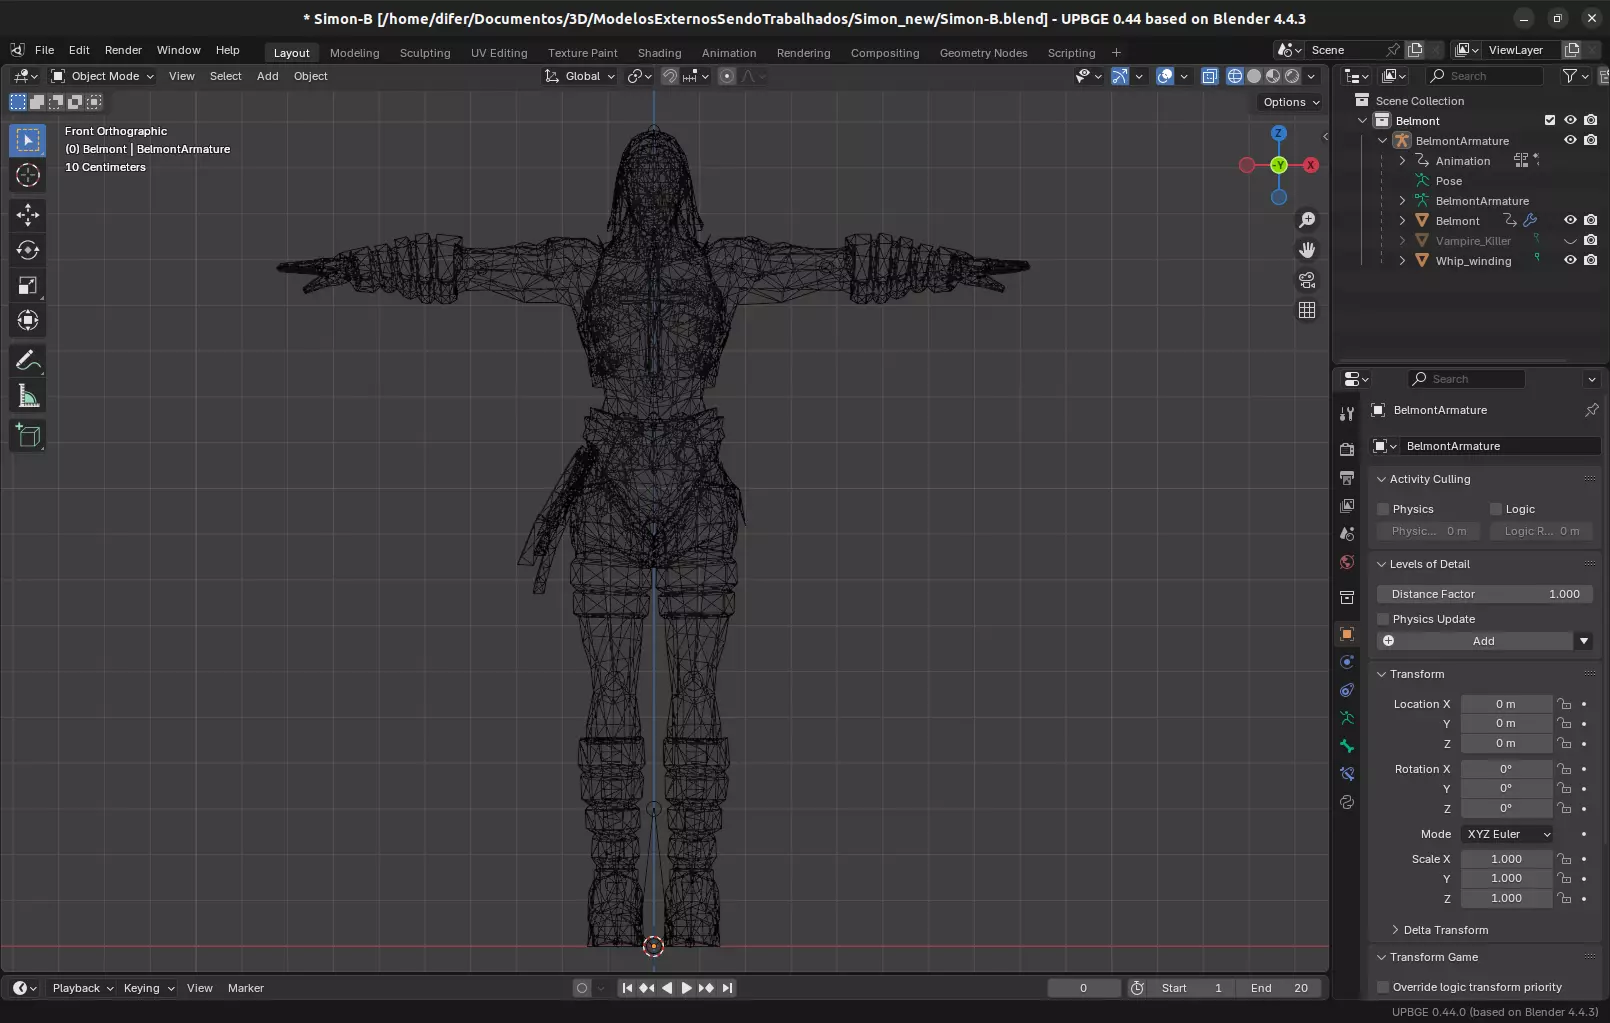Switch orthographic/perspective with the grid icon
This screenshot has height=1023, width=1610.
tap(1307, 310)
